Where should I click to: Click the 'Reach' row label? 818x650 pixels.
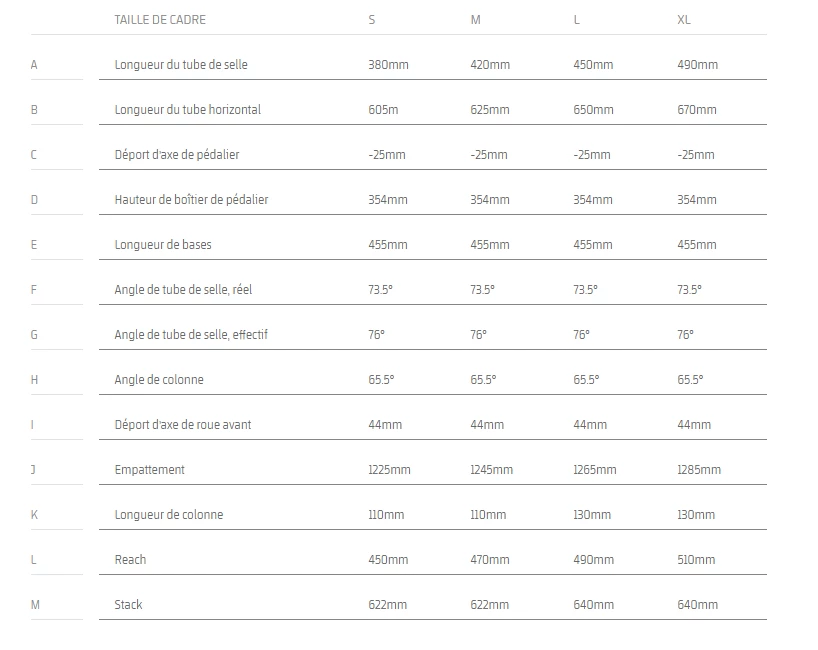131,560
